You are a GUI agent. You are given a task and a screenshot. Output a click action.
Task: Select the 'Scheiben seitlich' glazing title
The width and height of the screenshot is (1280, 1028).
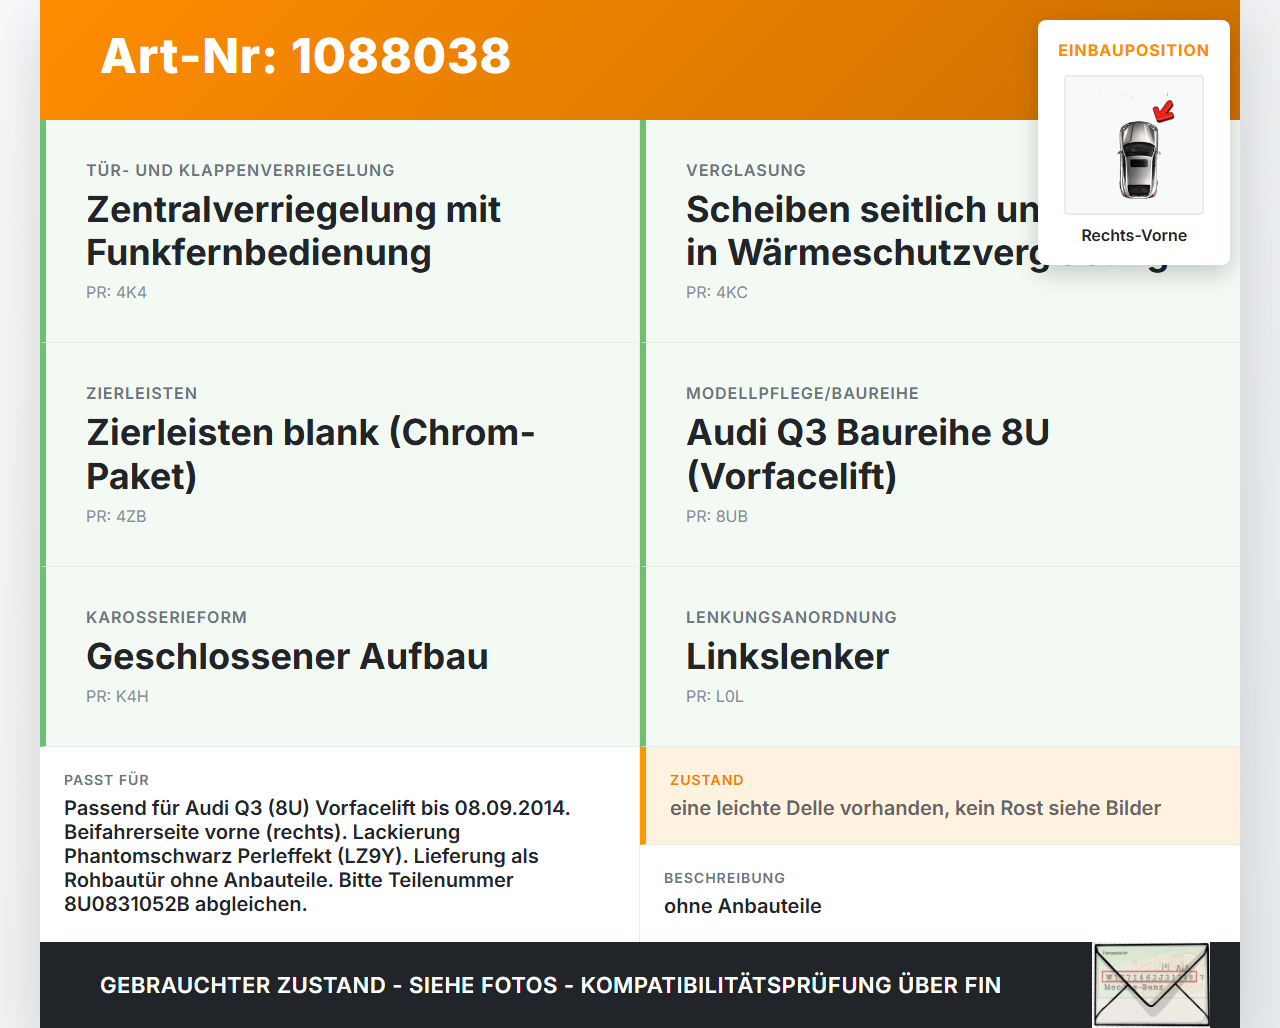pyautogui.click(x=862, y=231)
